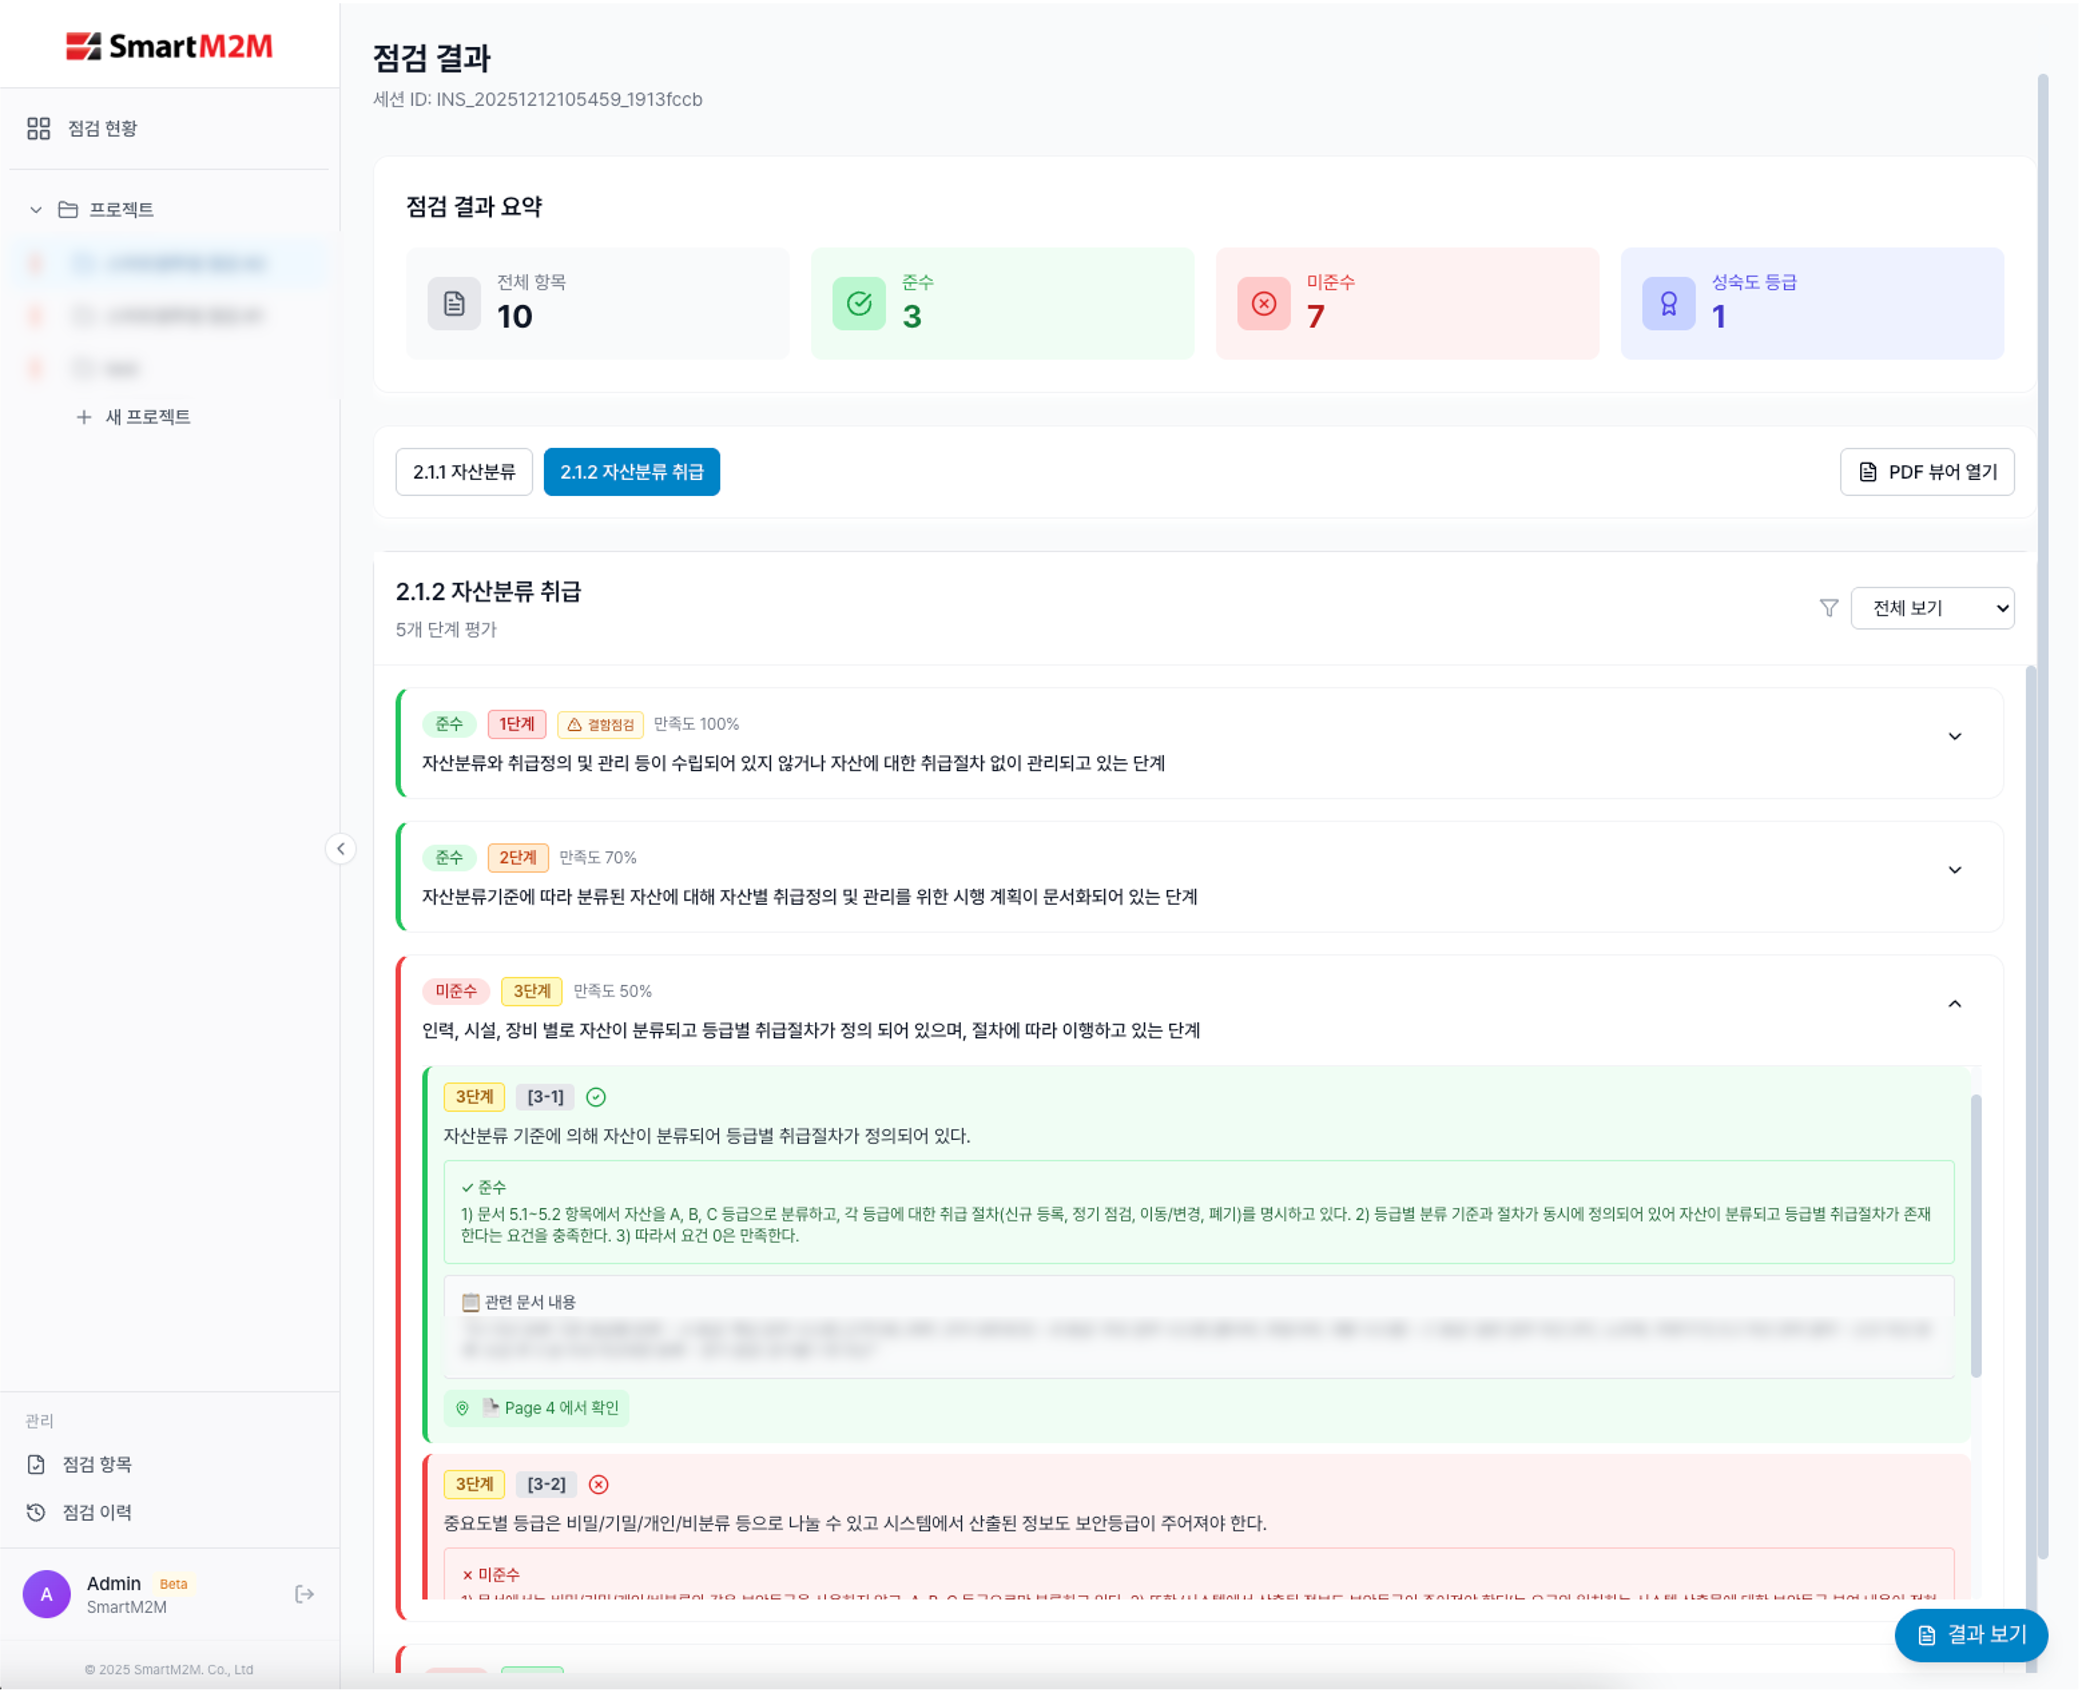Click the 점검 항목 document icon
This screenshot has height=1691, width=2080.
tap(37, 1464)
